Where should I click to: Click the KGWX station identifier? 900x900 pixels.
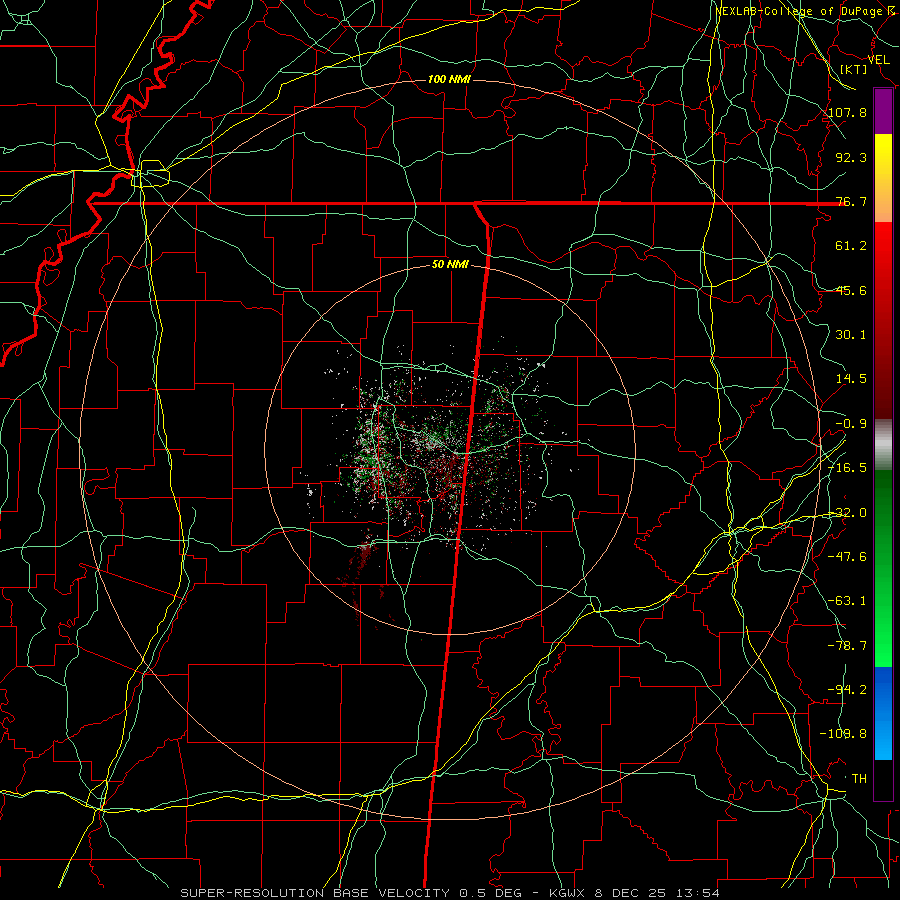coord(569,893)
